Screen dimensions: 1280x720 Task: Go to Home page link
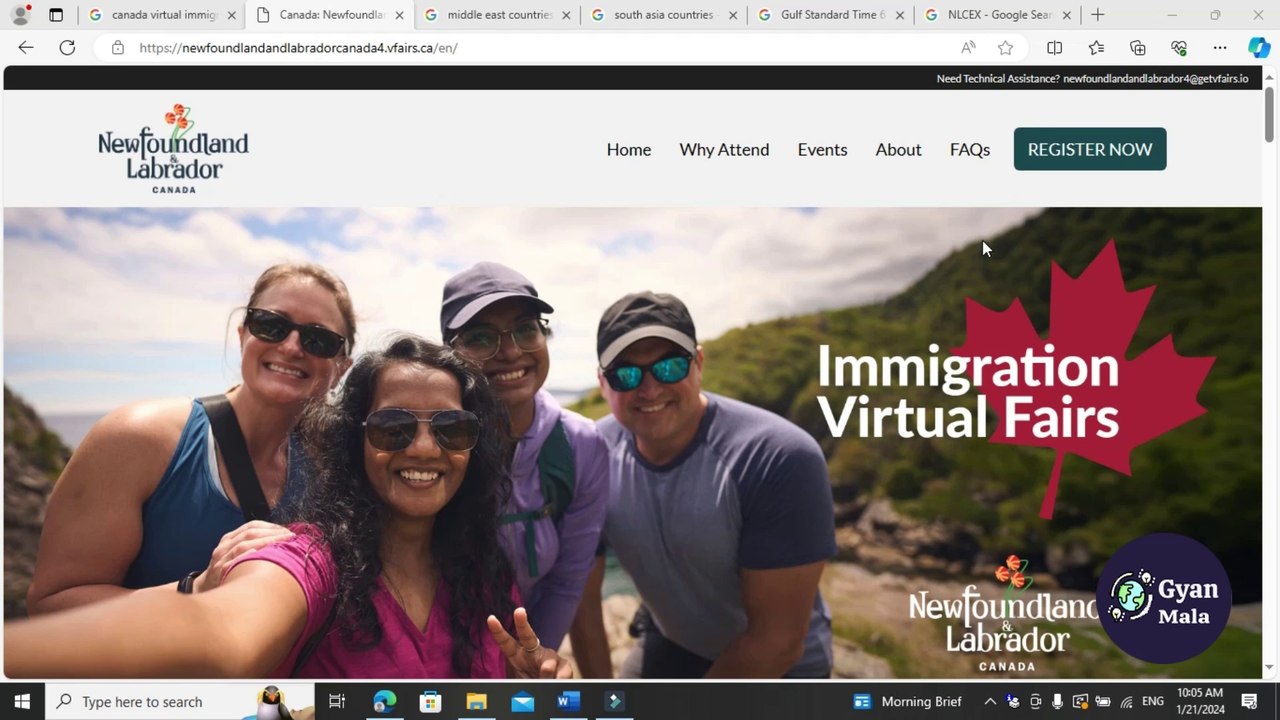pyautogui.click(x=629, y=149)
